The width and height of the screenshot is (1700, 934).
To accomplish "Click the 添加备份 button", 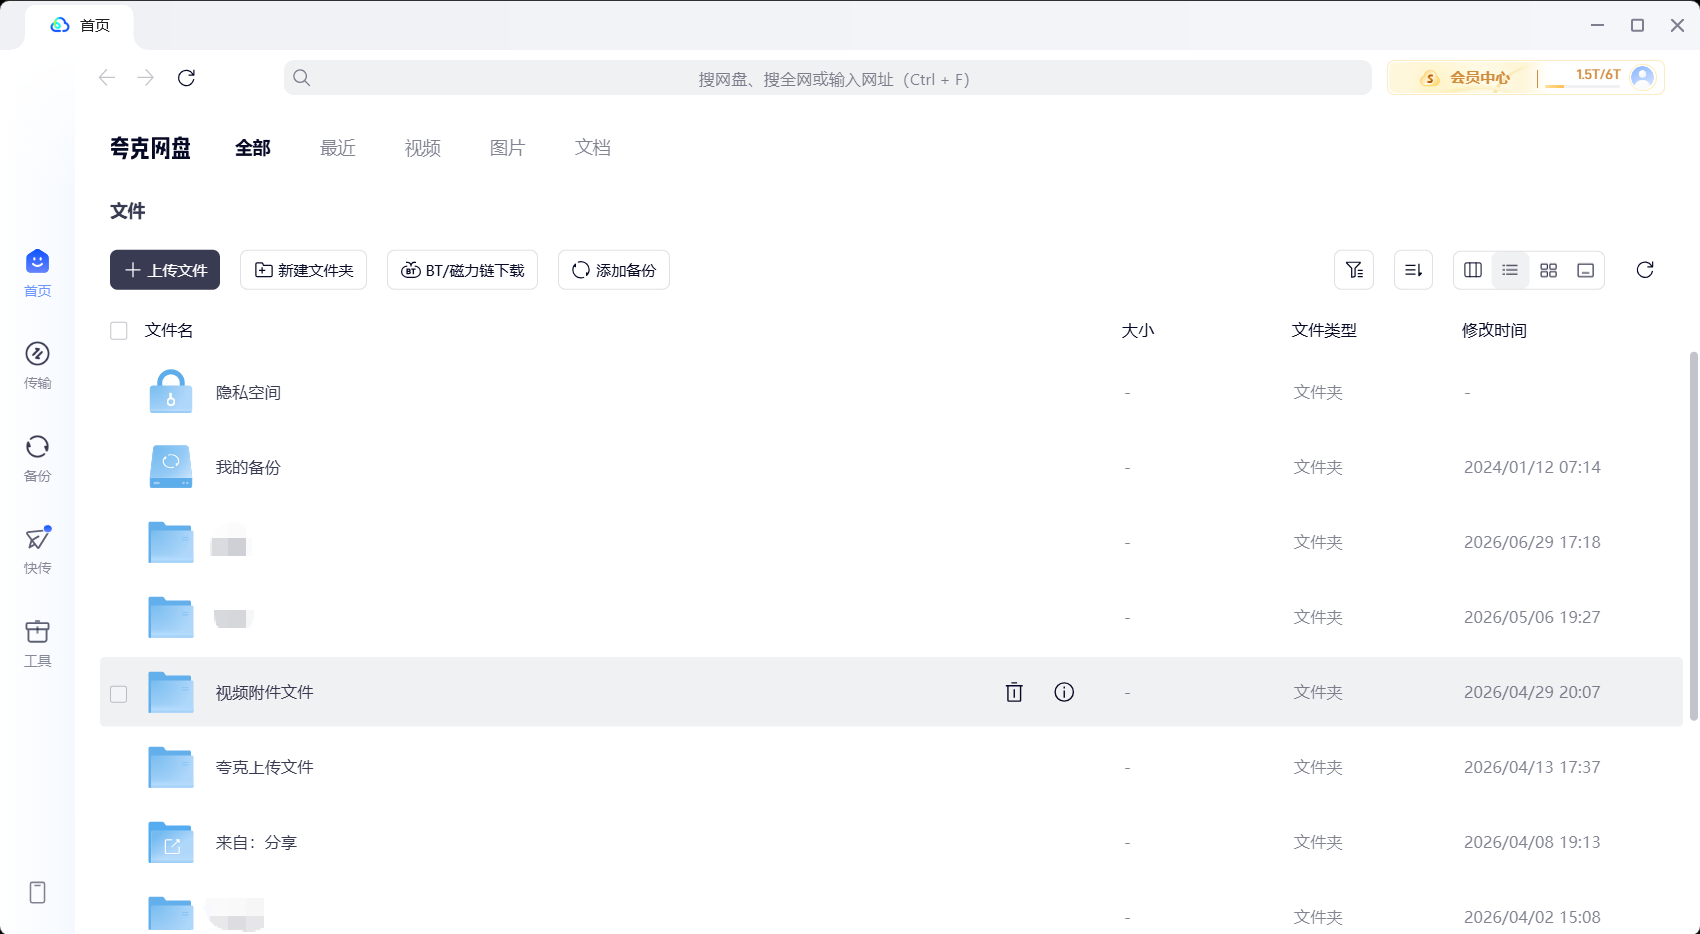I will [x=614, y=270].
